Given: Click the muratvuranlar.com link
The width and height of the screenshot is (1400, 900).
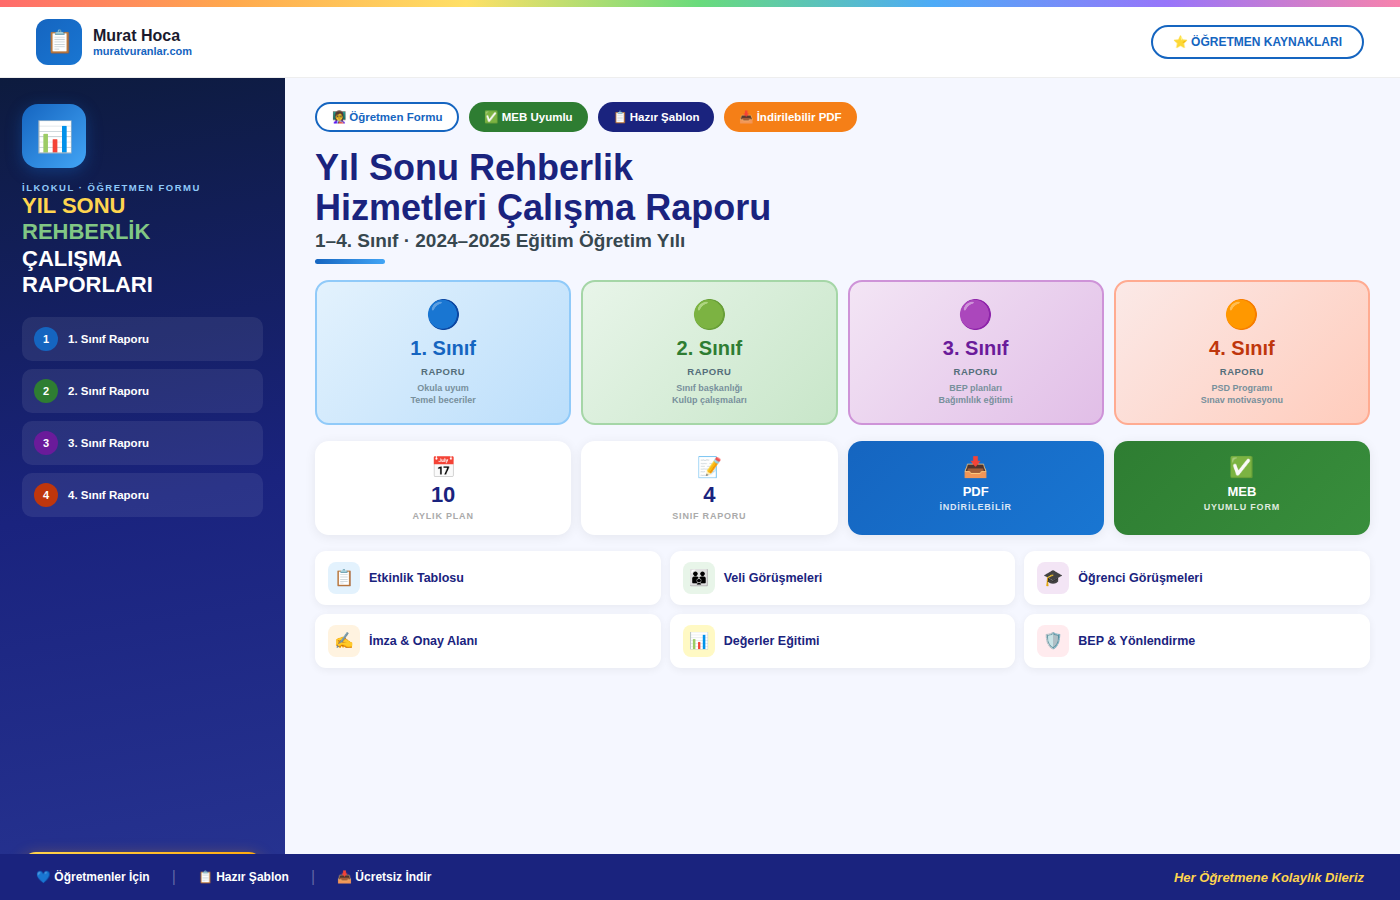Looking at the screenshot, I should 142,51.
